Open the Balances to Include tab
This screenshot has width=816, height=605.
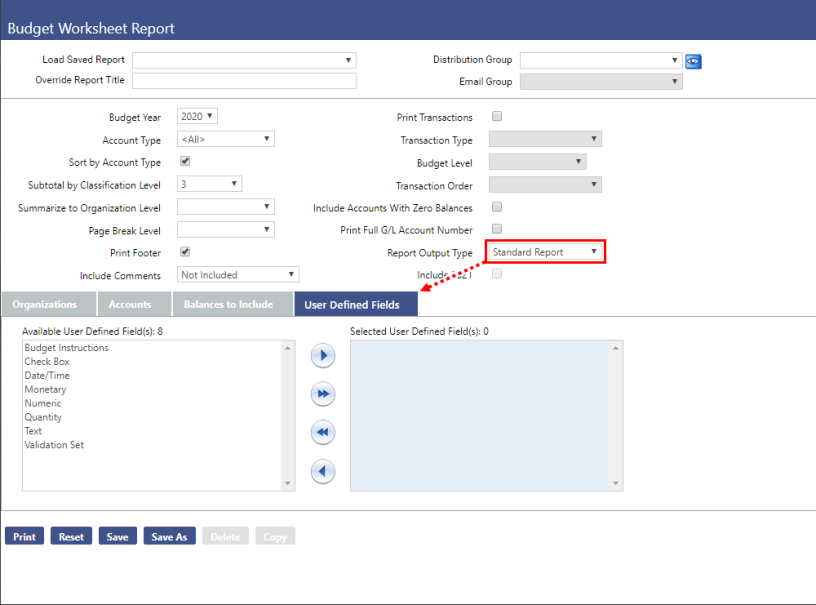tap(228, 304)
